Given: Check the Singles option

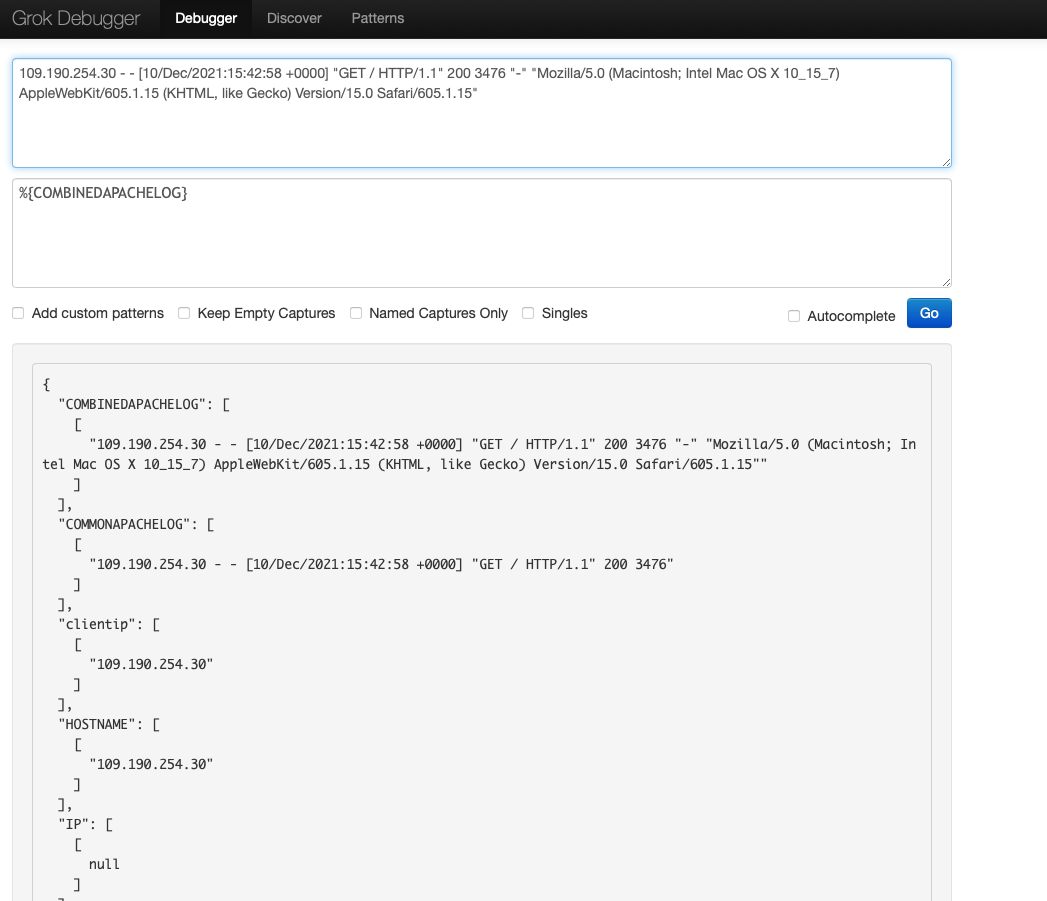Looking at the screenshot, I should pyautogui.click(x=528, y=313).
